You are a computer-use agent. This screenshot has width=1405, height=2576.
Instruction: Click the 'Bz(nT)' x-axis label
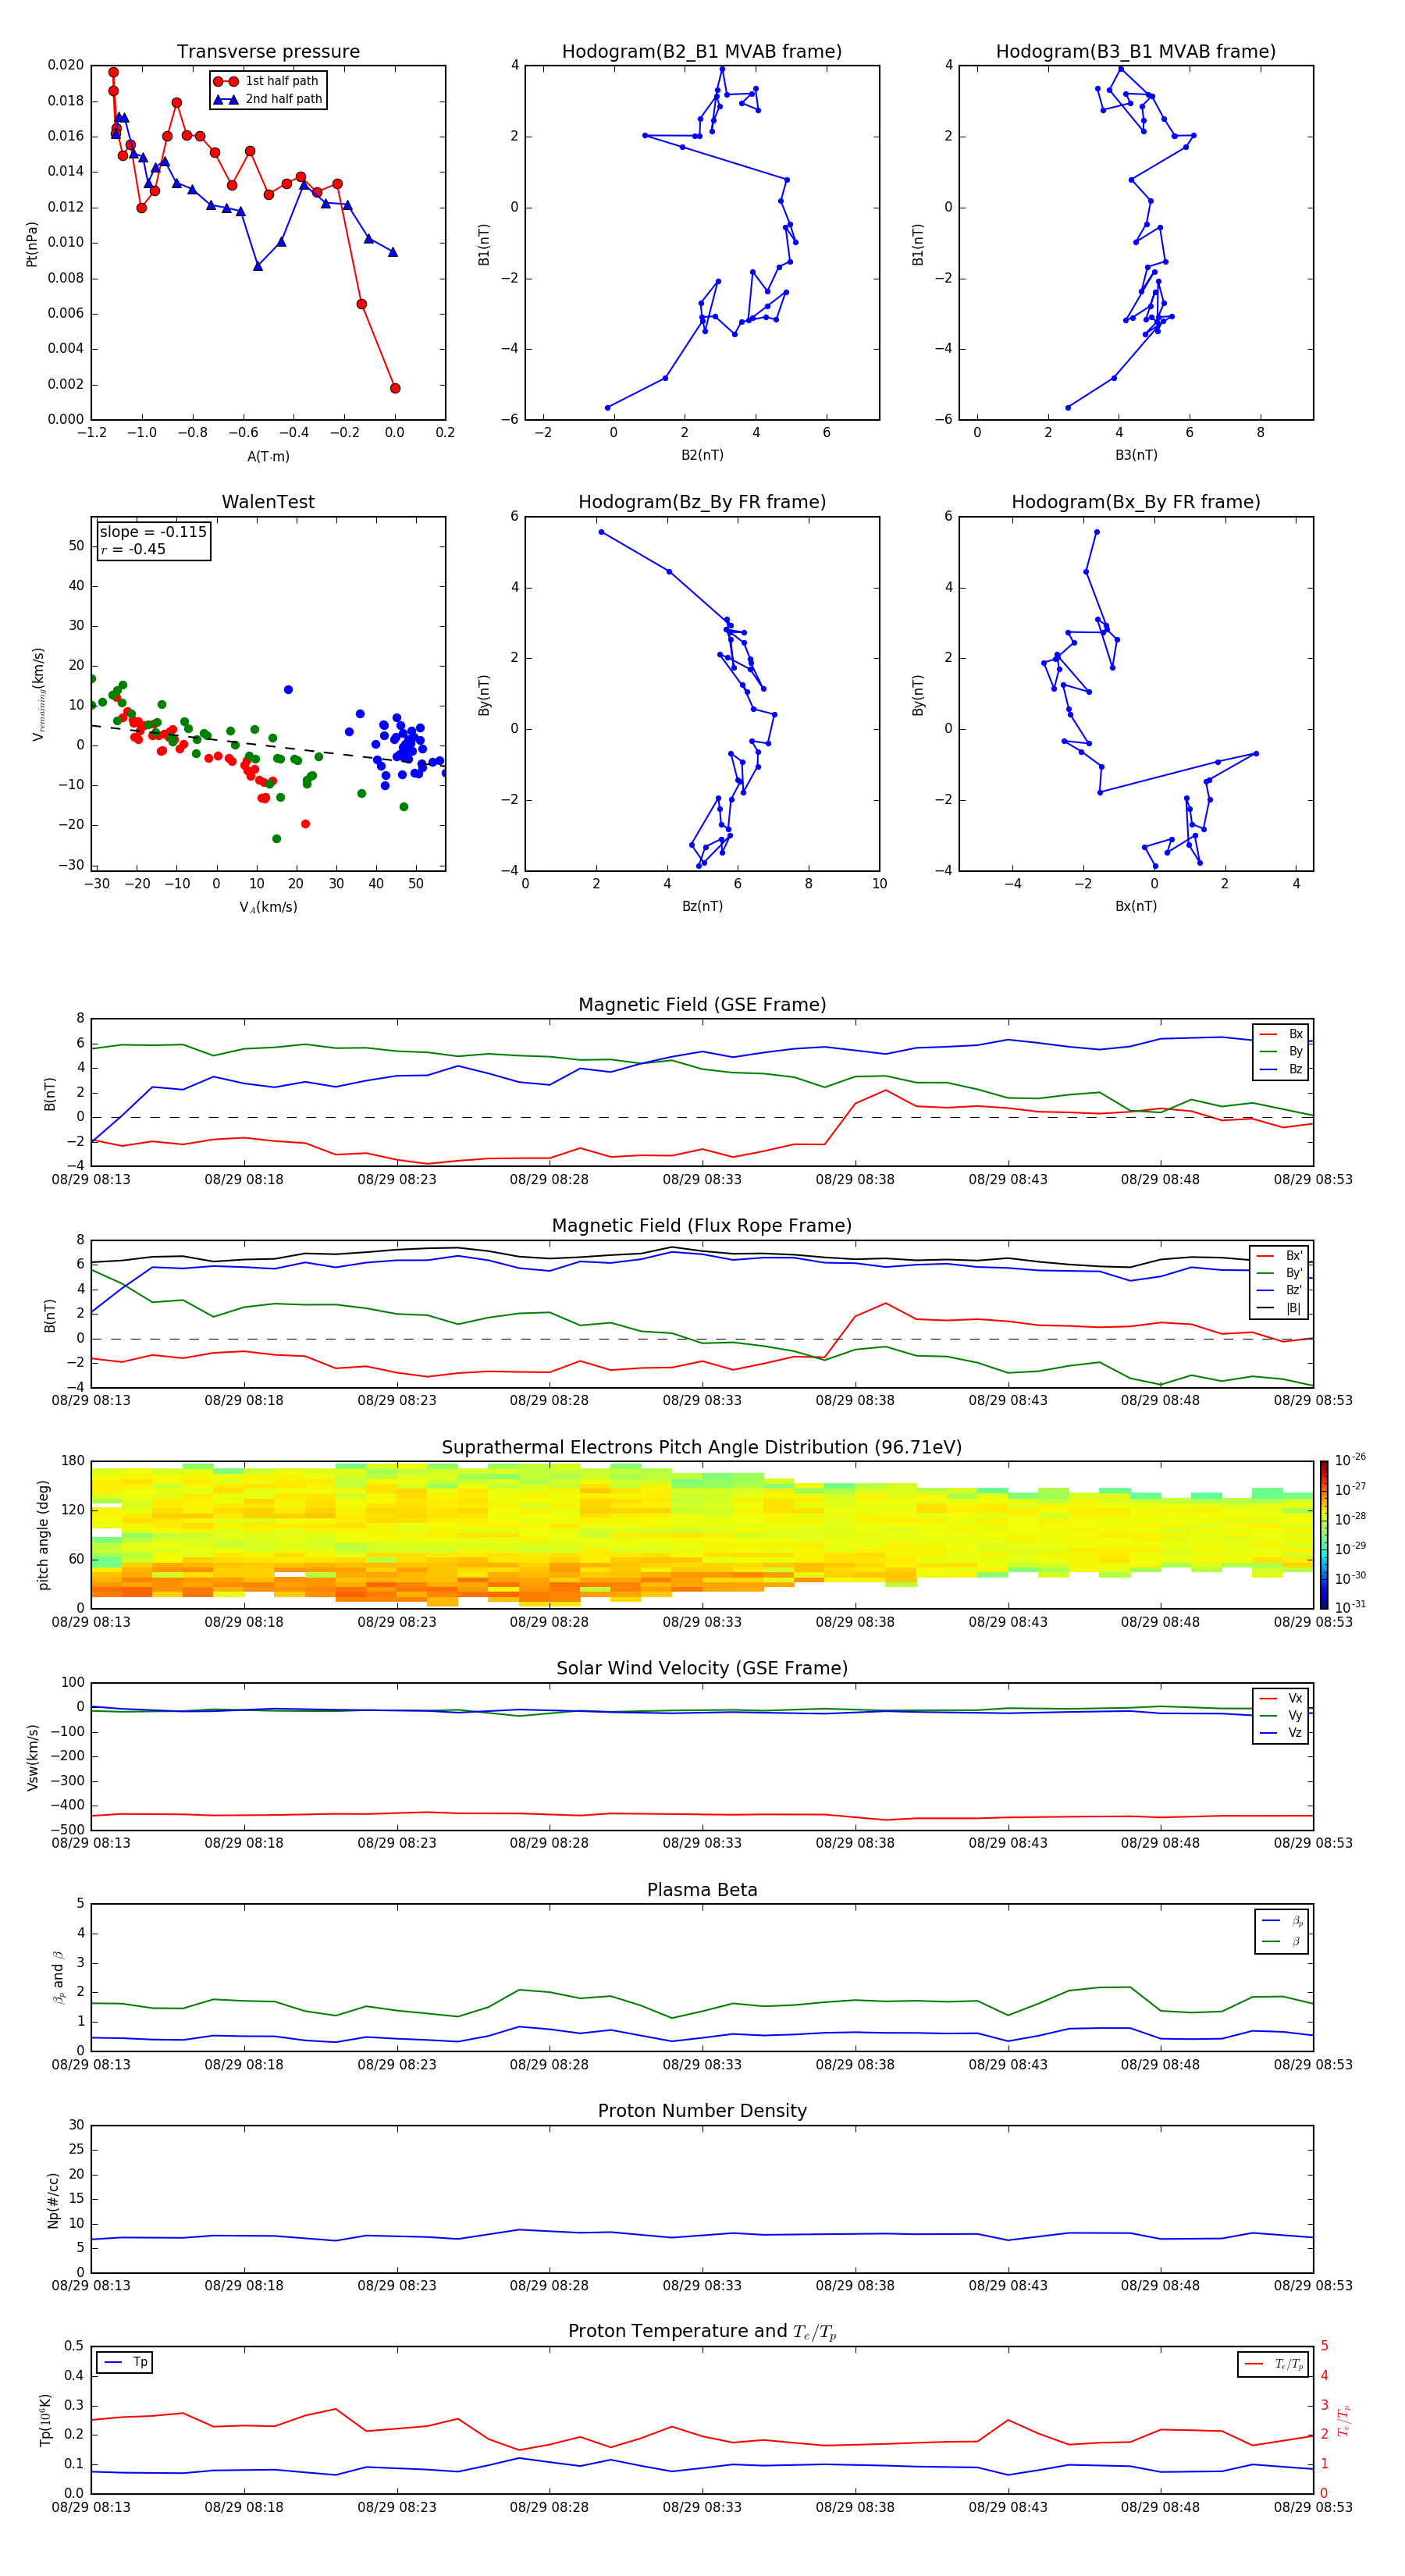pyautogui.click(x=702, y=906)
